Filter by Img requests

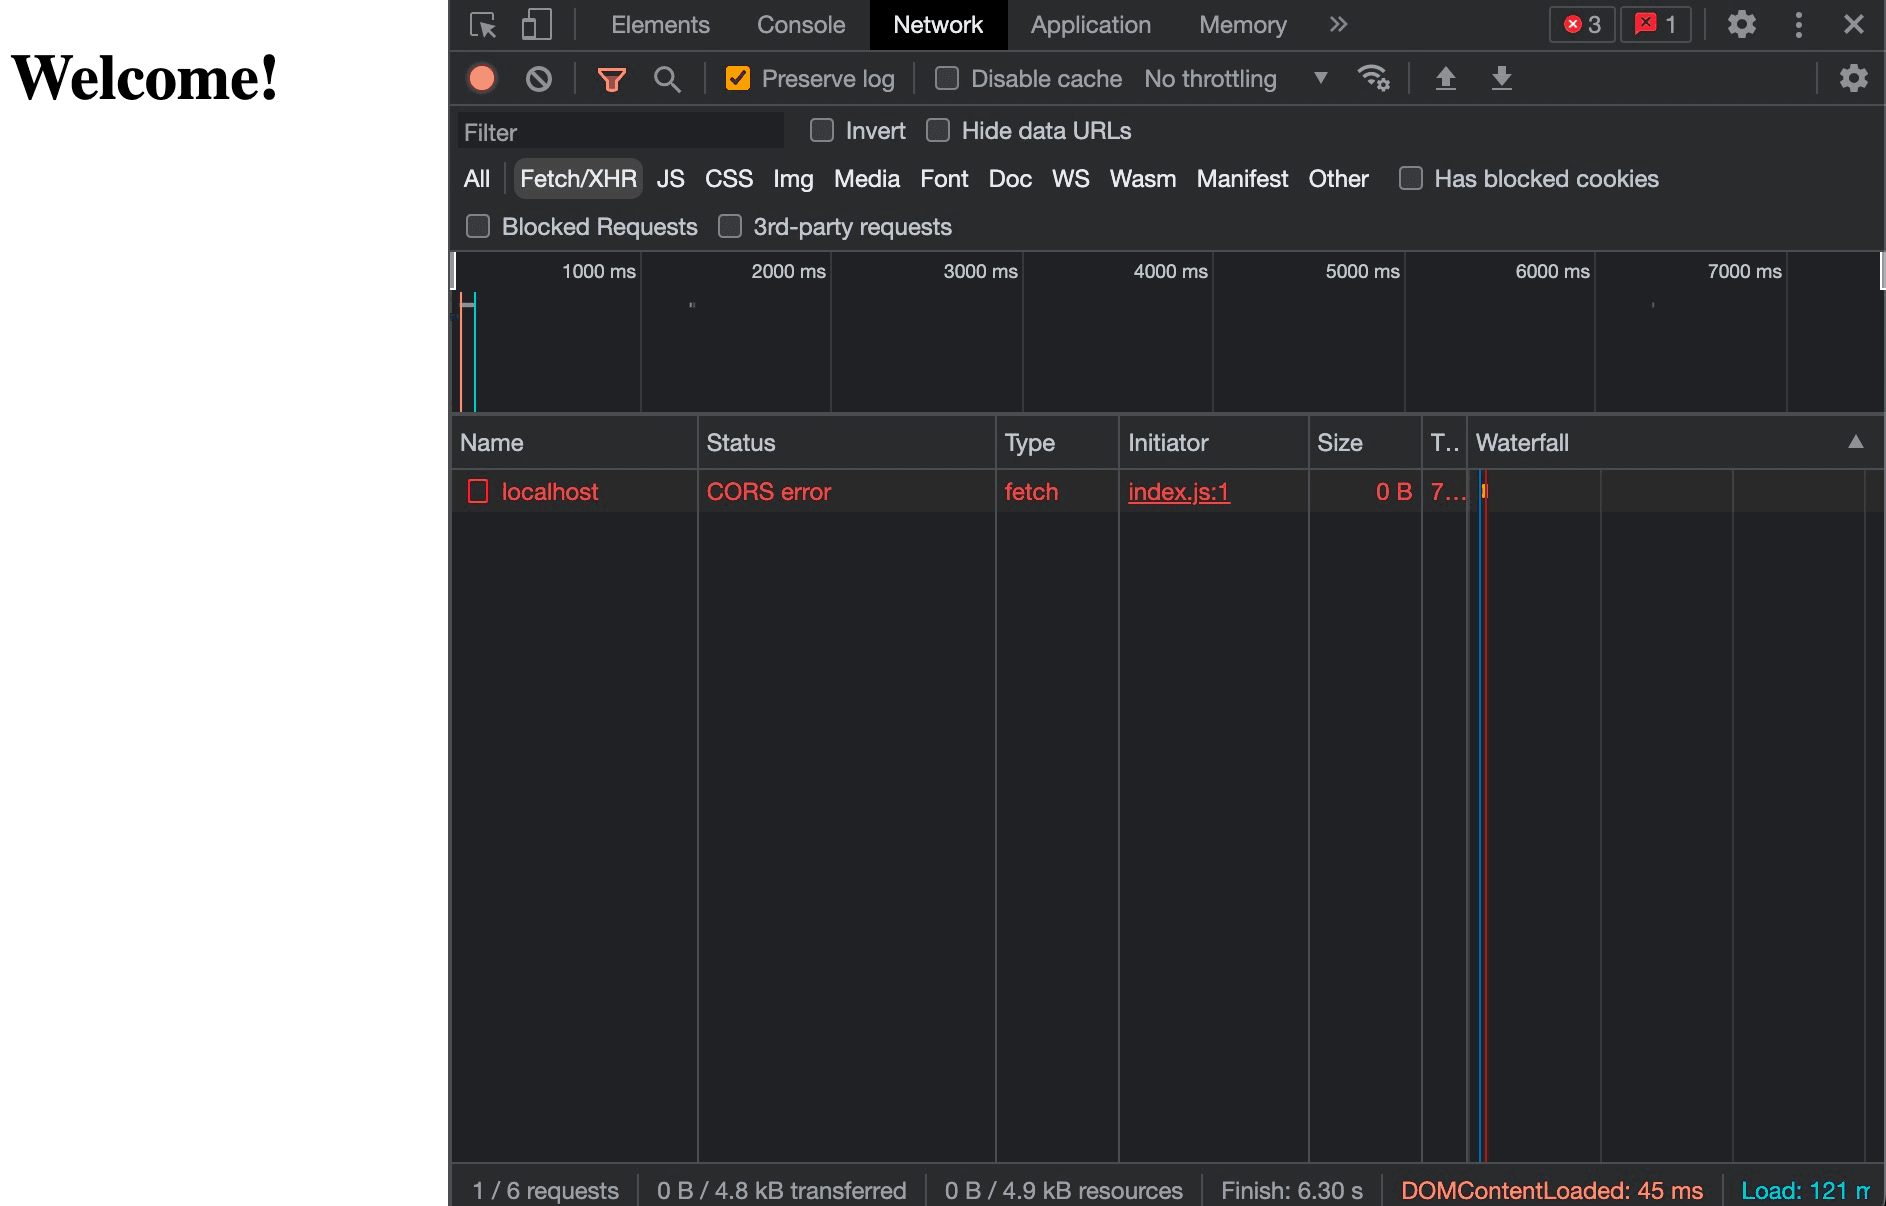[793, 179]
